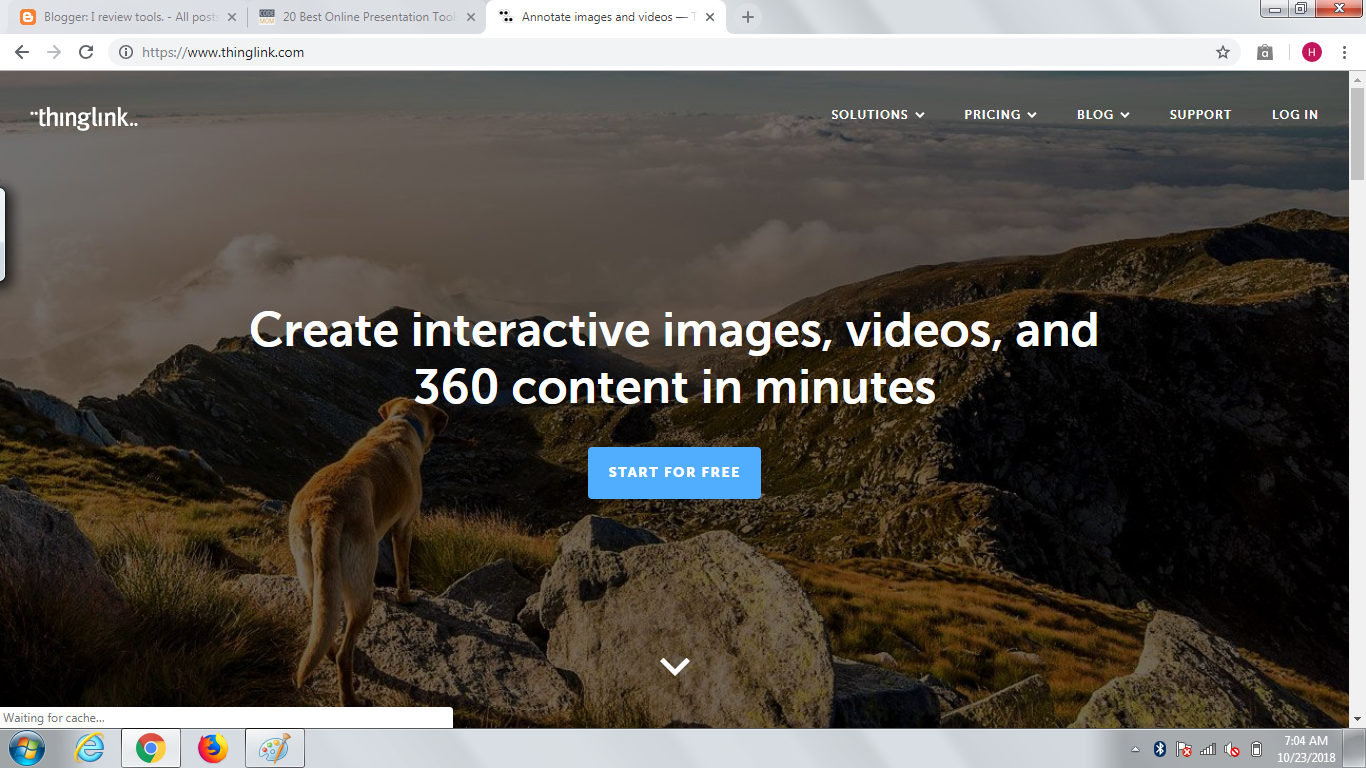Open the Chrome profile avatar with the H
Image resolution: width=1366 pixels, height=768 pixels.
coord(1313,52)
